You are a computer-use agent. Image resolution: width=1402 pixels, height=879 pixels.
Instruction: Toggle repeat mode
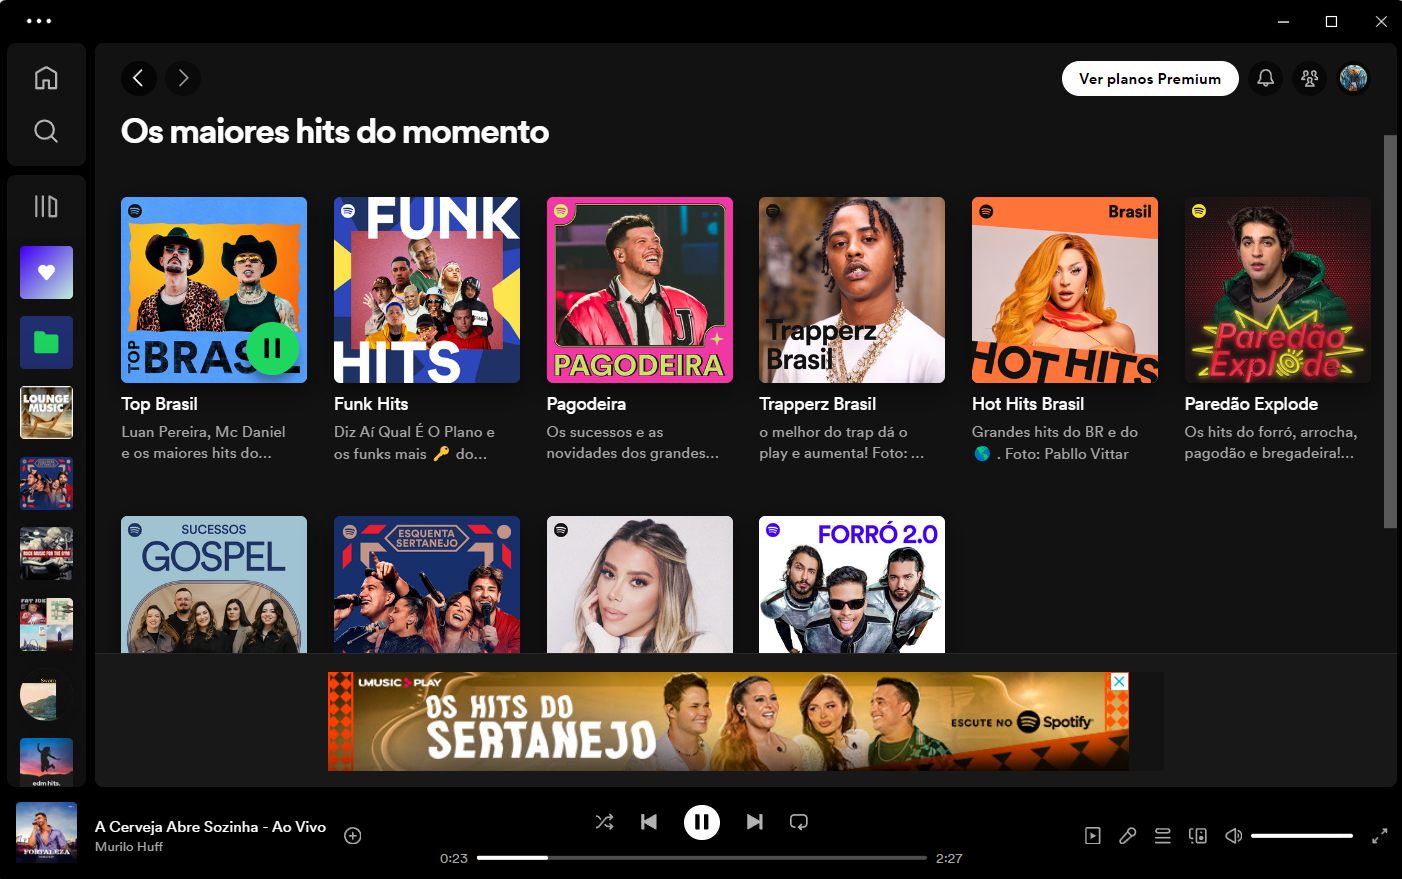point(799,822)
